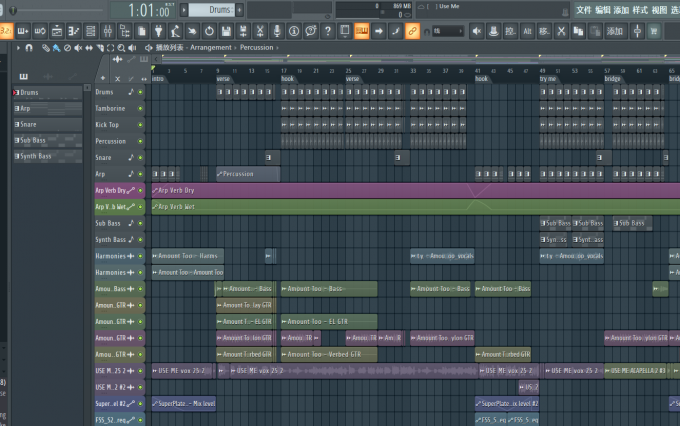Select the slice tool in playlist toolbar
680x426 pixels.
(100, 48)
